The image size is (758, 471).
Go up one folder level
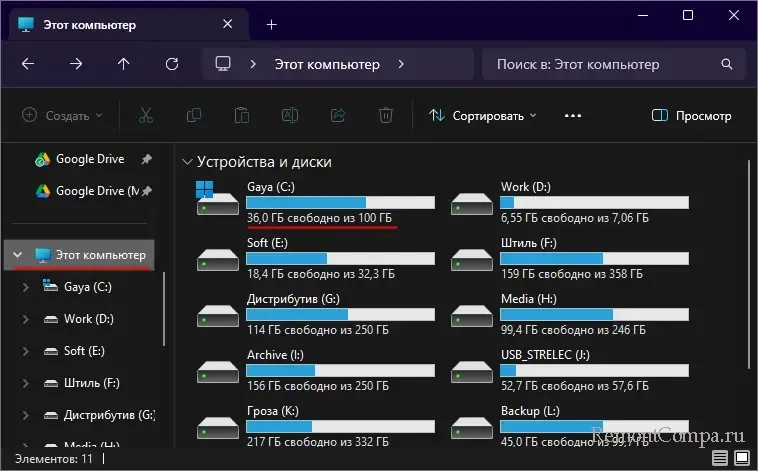(x=124, y=64)
